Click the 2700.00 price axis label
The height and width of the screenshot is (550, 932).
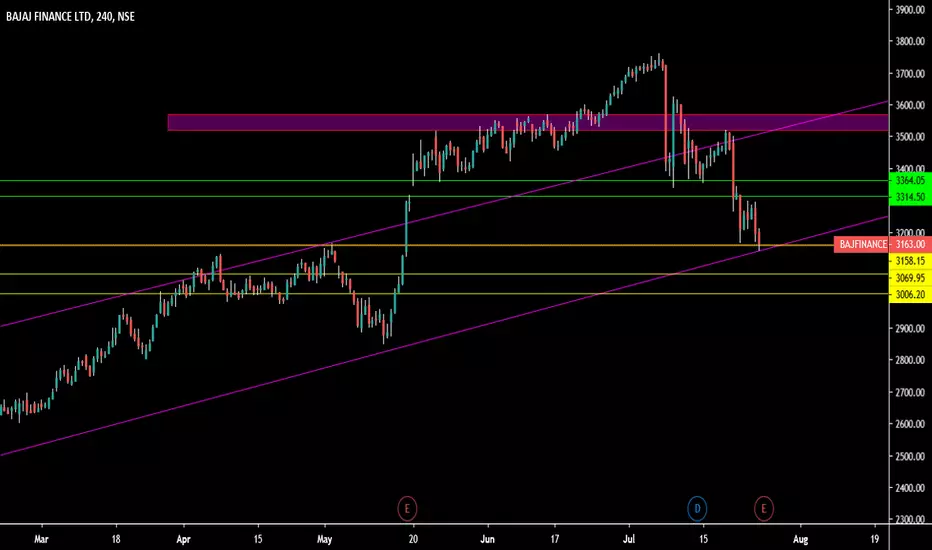pos(910,392)
